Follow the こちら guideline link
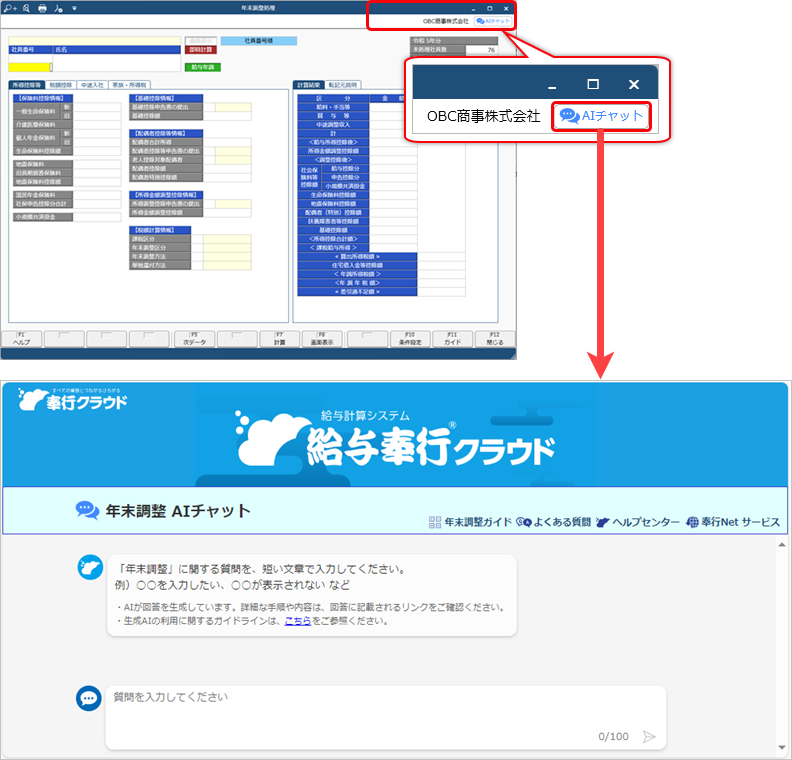 tap(298, 621)
